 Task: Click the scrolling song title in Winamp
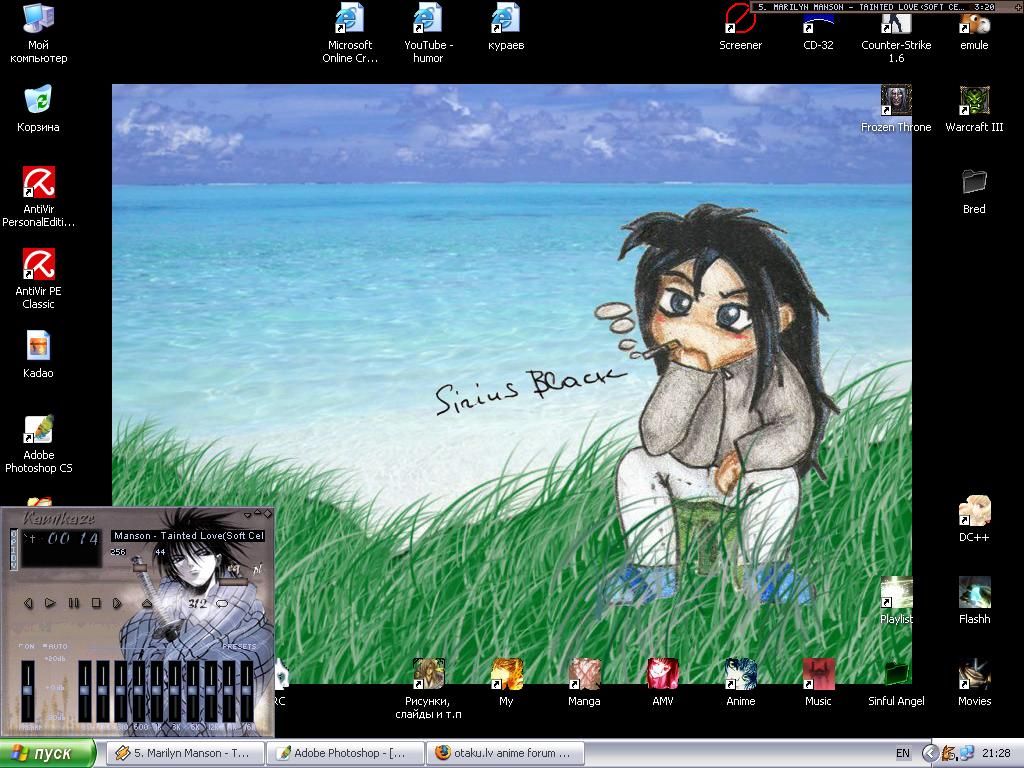click(189, 536)
